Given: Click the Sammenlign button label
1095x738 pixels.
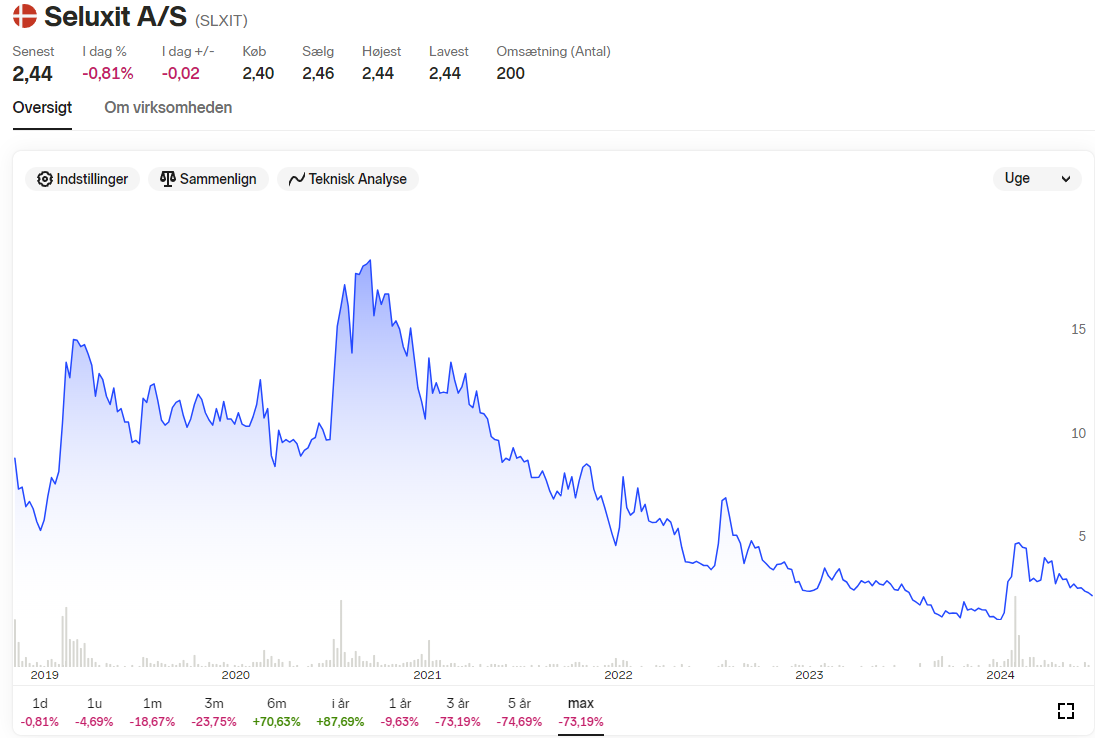Looking at the screenshot, I should click(x=218, y=179).
